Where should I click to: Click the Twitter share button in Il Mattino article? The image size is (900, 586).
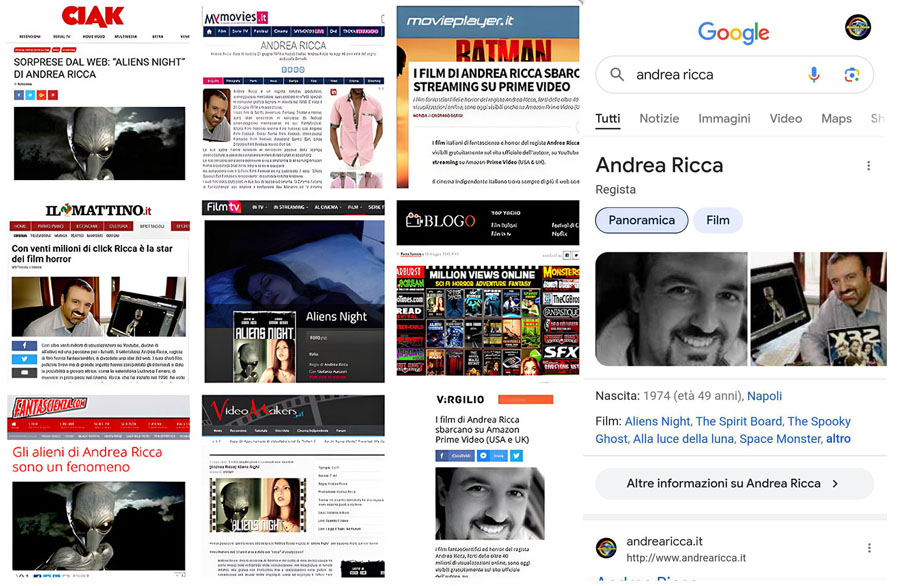click(24, 359)
